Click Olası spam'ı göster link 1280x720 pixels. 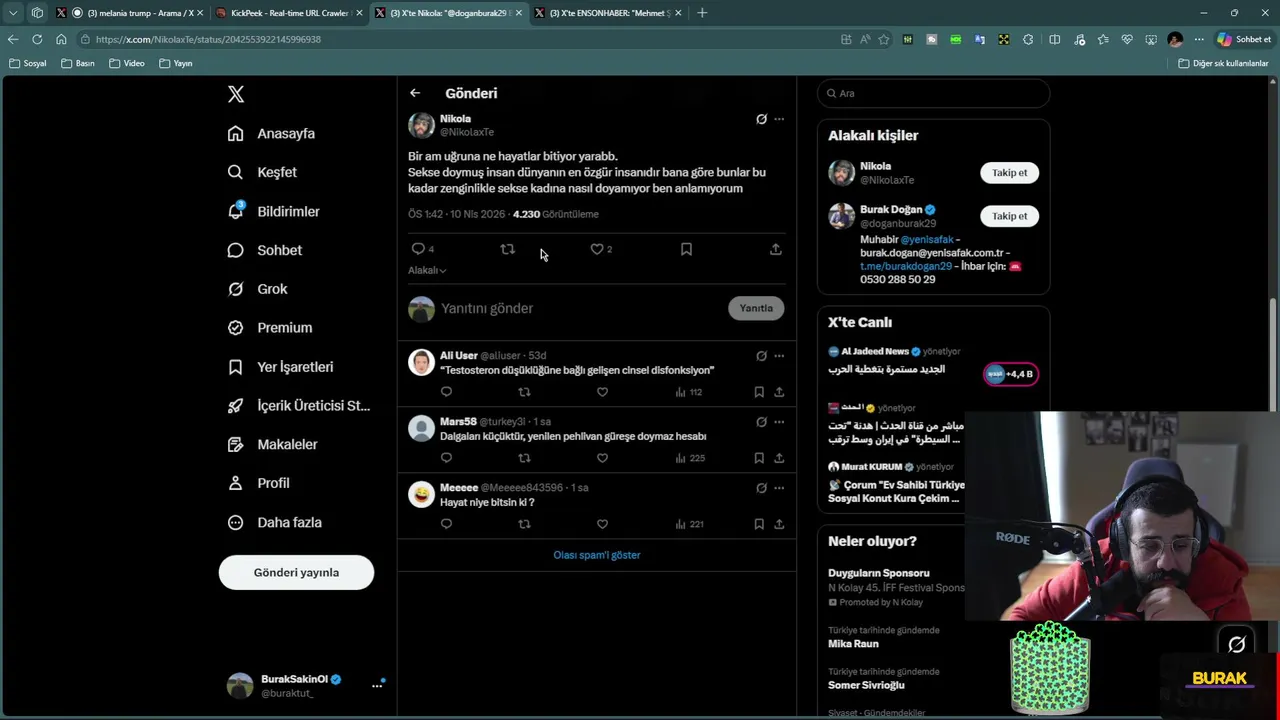597,555
